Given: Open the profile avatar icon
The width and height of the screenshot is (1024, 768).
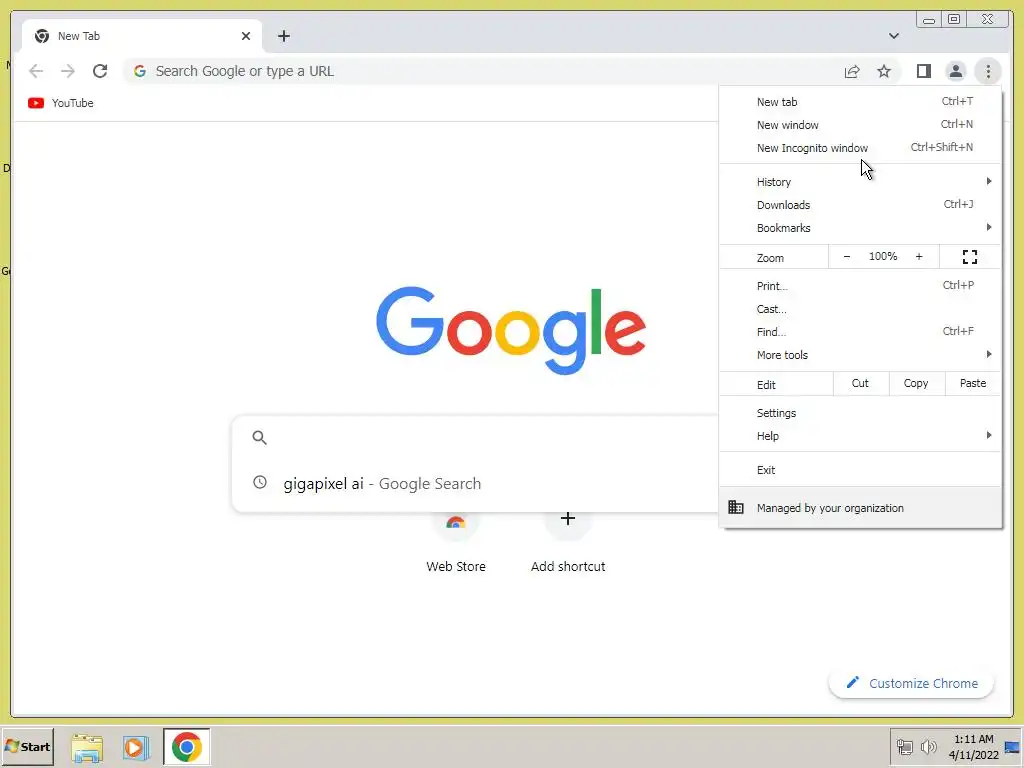Looking at the screenshot, I should click(x=955, y=71).
